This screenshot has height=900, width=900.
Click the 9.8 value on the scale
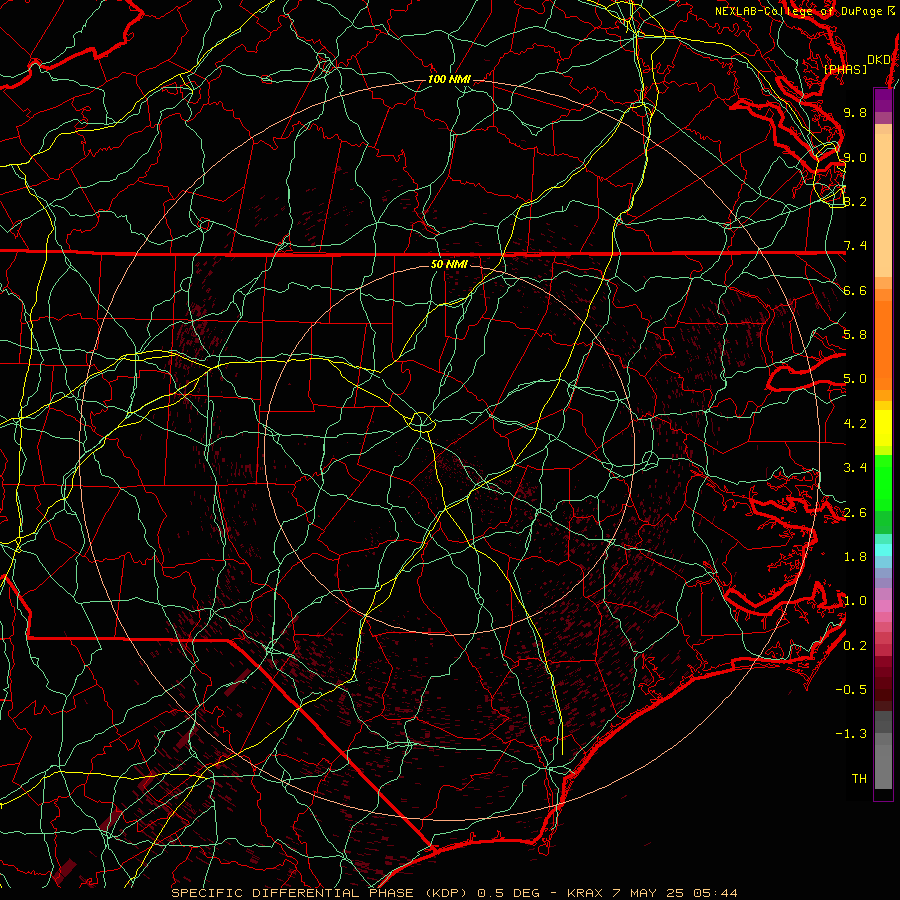855,112
